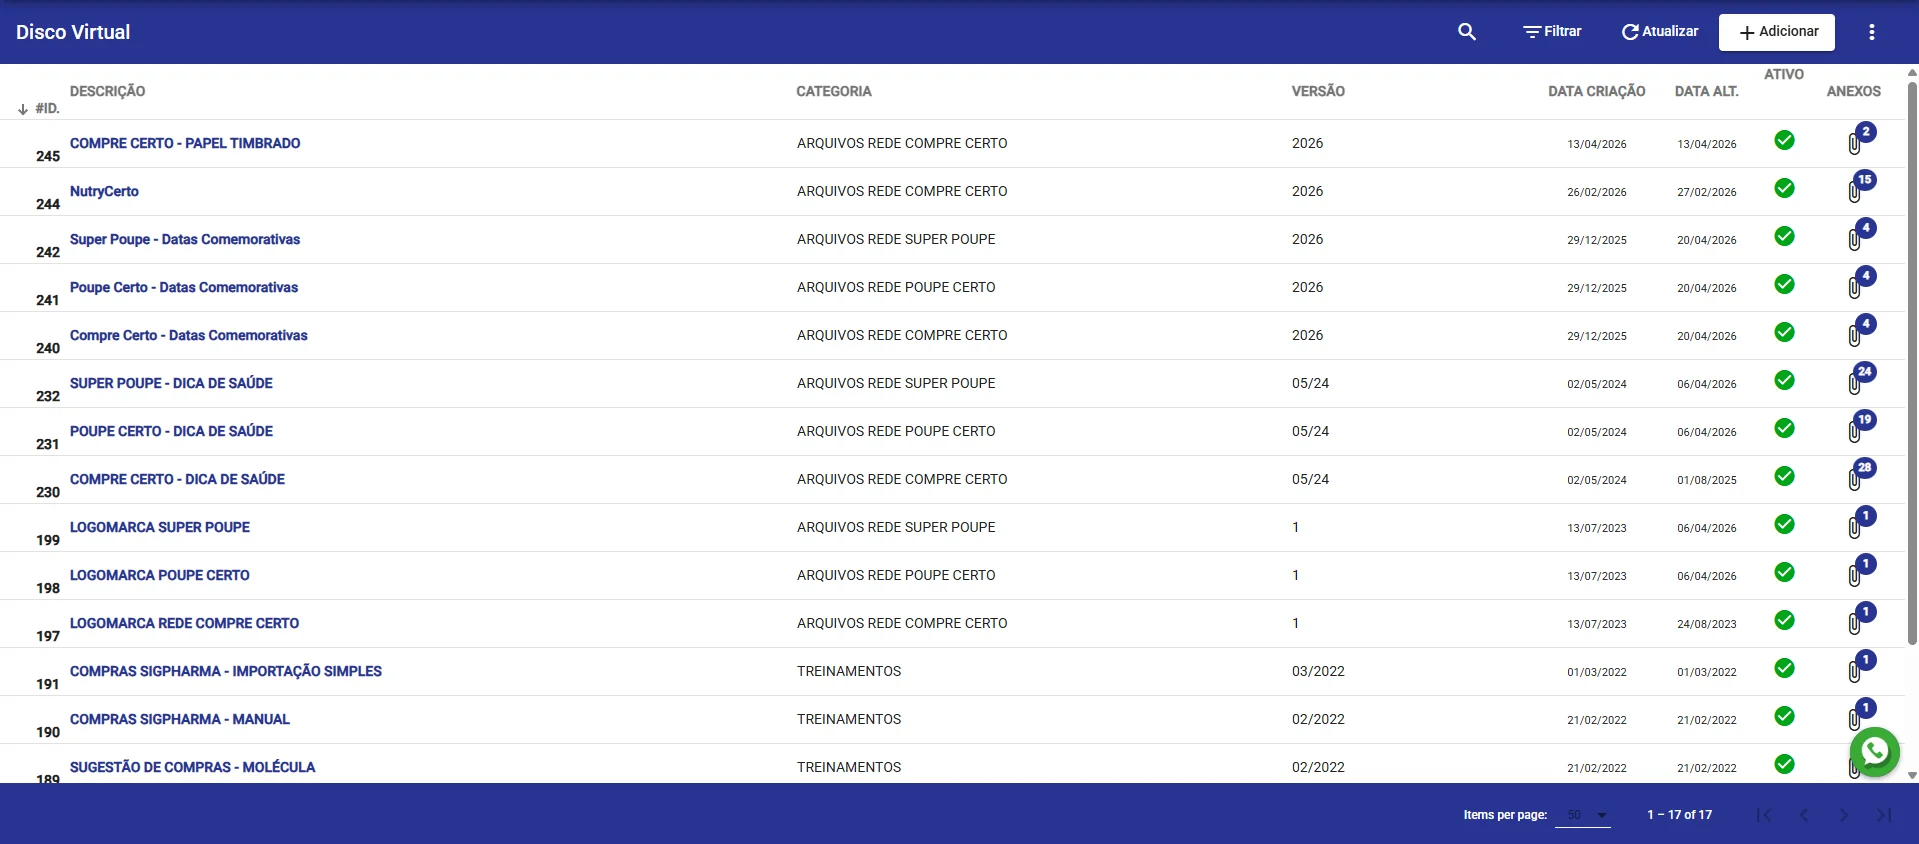Open LOGOMARCA POUPE CERTO entry
This screenshot has width=1919, height=844.
(x=160, y=575)
